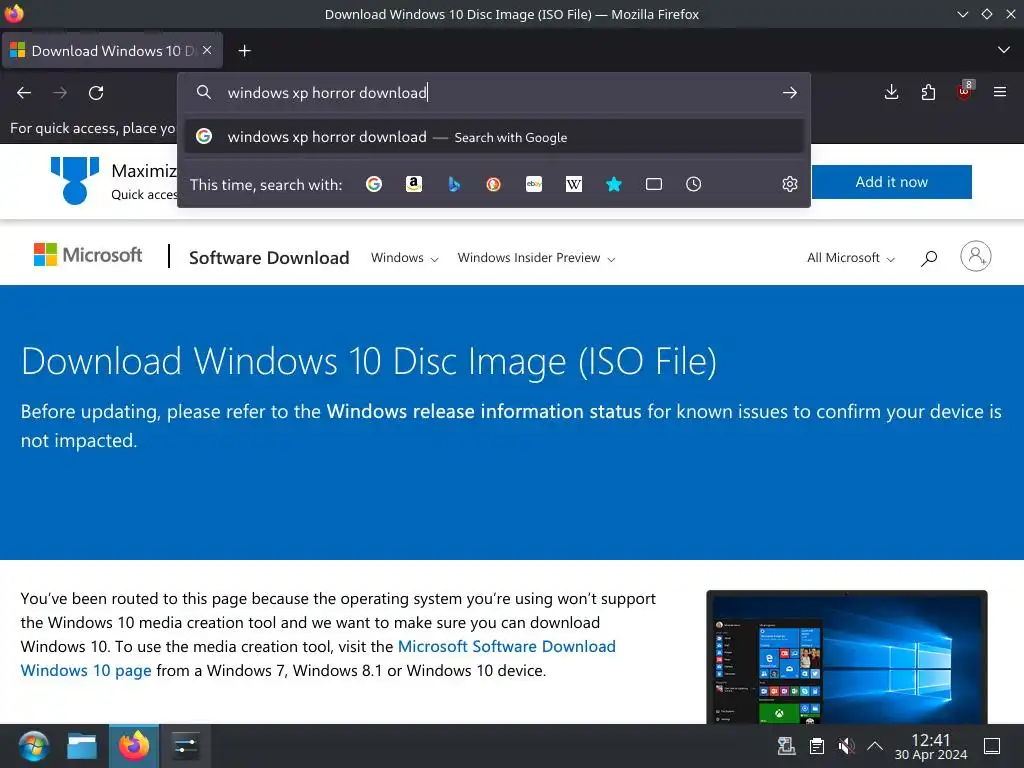Open the file manager from taskbar
The width and height of the screenshot is (1024, 768).
coord(82,746)
